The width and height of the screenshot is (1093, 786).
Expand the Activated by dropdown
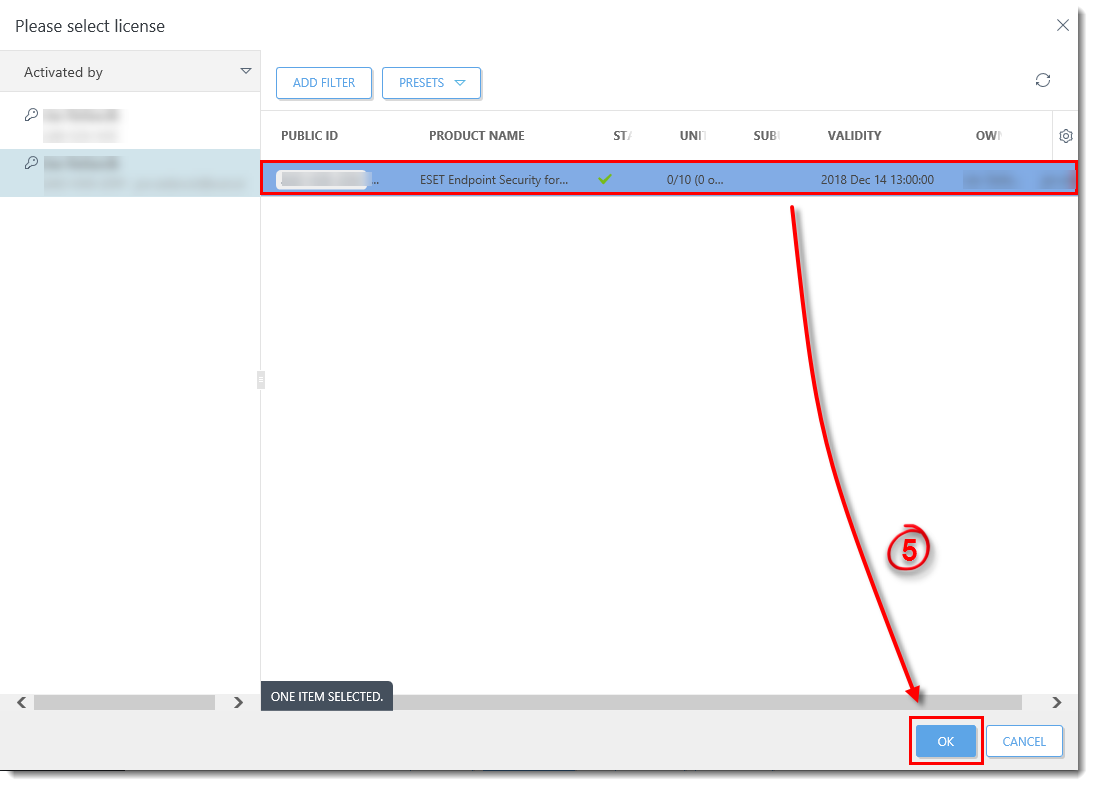[245, 71]
